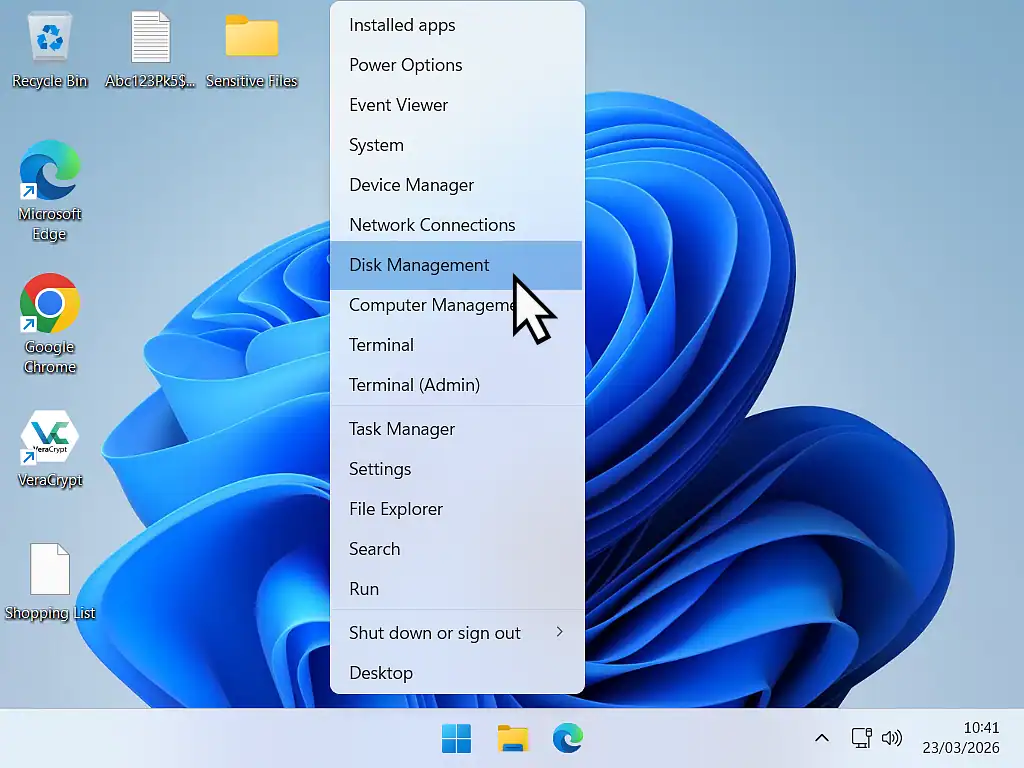Launch Task Manager from the menu
Screen dimensions: 1024x768
pyautogui.click(x=402, y=429)
